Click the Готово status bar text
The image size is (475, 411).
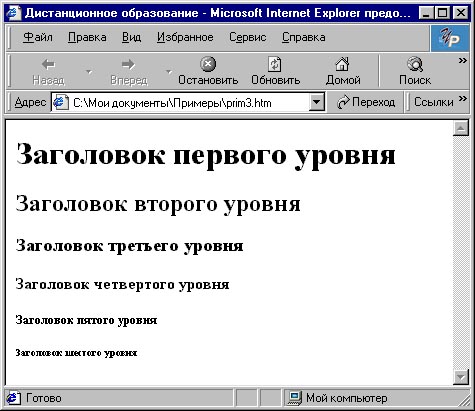point(44,398)
